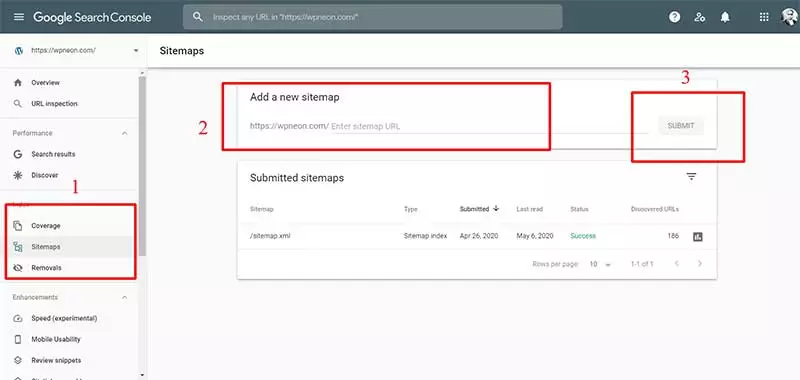Sort by the Status column header

point(579,209)
